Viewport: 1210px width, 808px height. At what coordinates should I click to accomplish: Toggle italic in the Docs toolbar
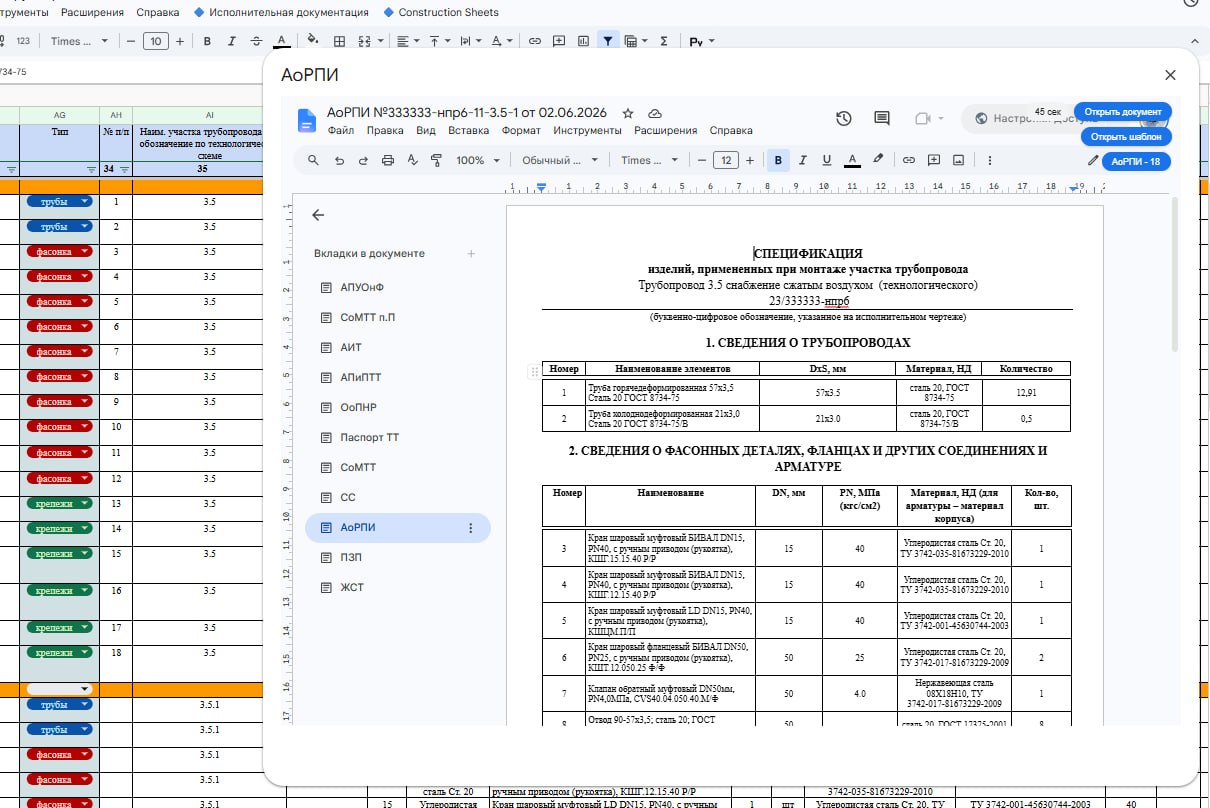(802, 160)
